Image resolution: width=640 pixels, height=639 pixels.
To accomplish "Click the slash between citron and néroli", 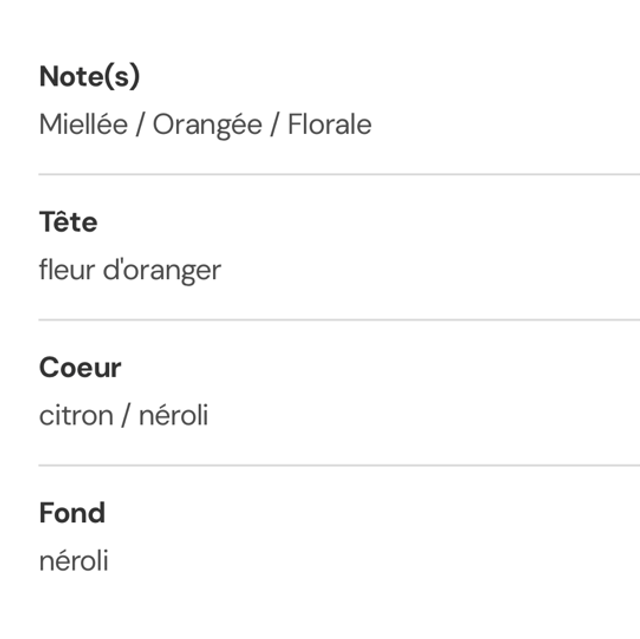I will pyautogui.click(x=126, y=416).
